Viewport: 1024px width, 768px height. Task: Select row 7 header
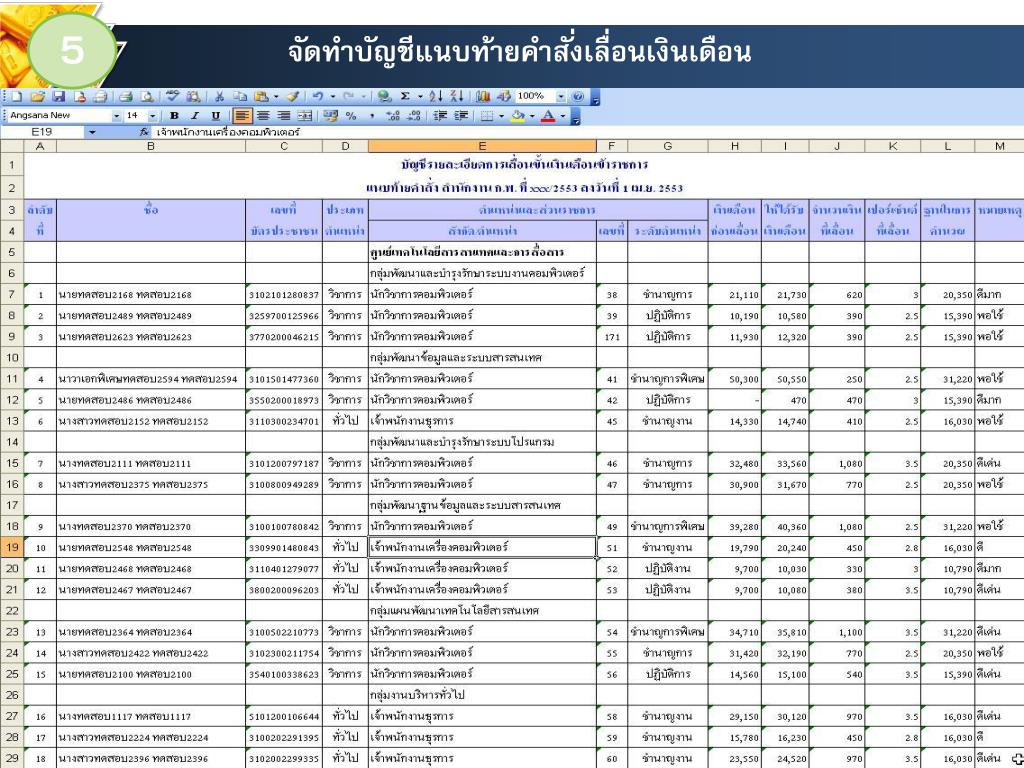pyautogui.click(x=12, y=295)
